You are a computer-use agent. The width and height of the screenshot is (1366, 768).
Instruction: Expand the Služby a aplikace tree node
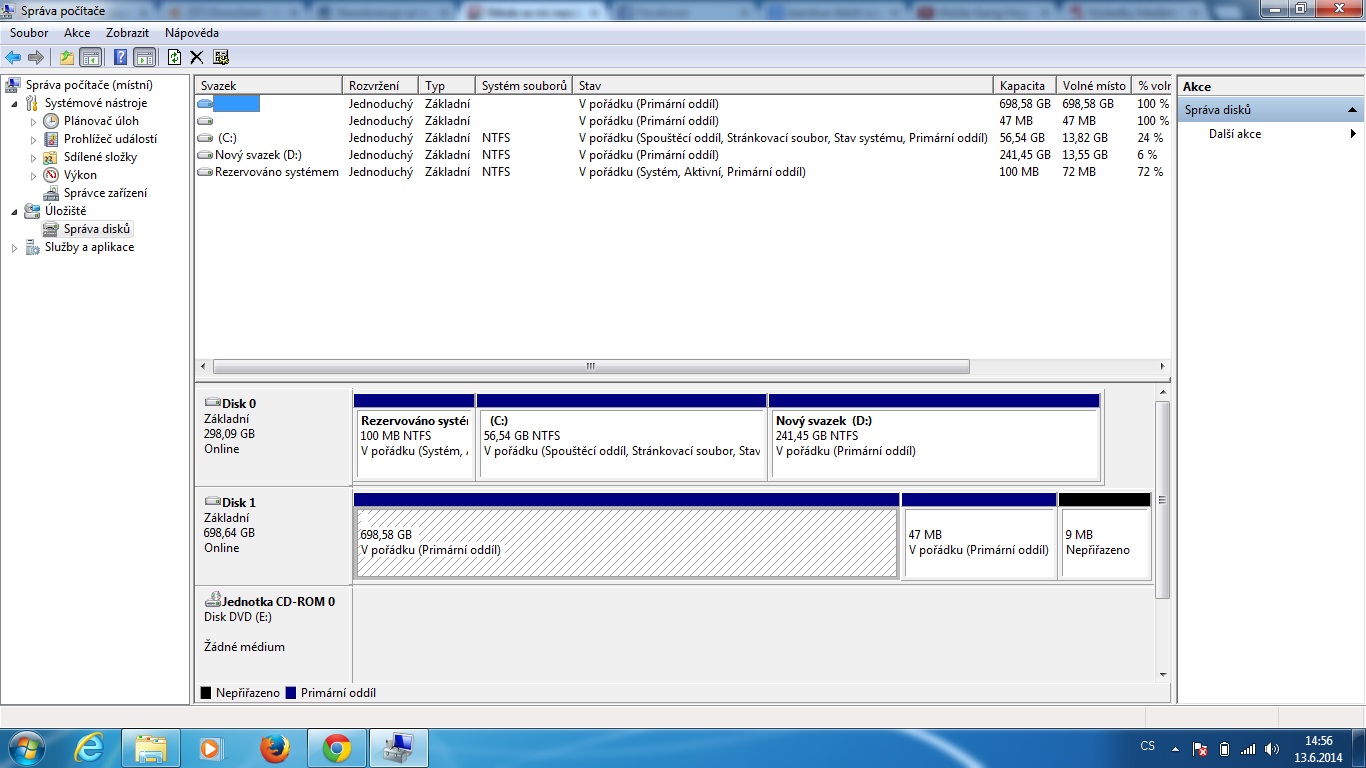point(14,247)
